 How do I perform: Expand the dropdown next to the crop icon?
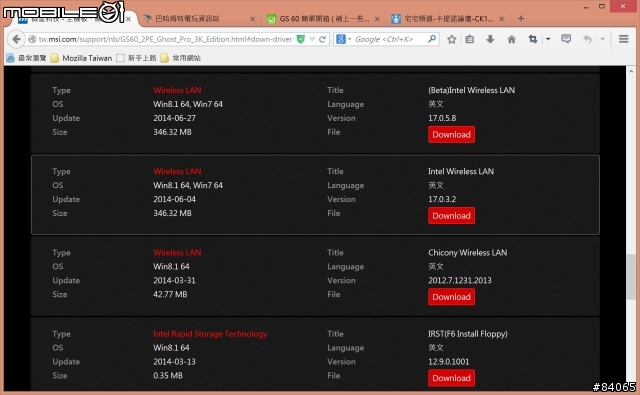tap(548, 39)
